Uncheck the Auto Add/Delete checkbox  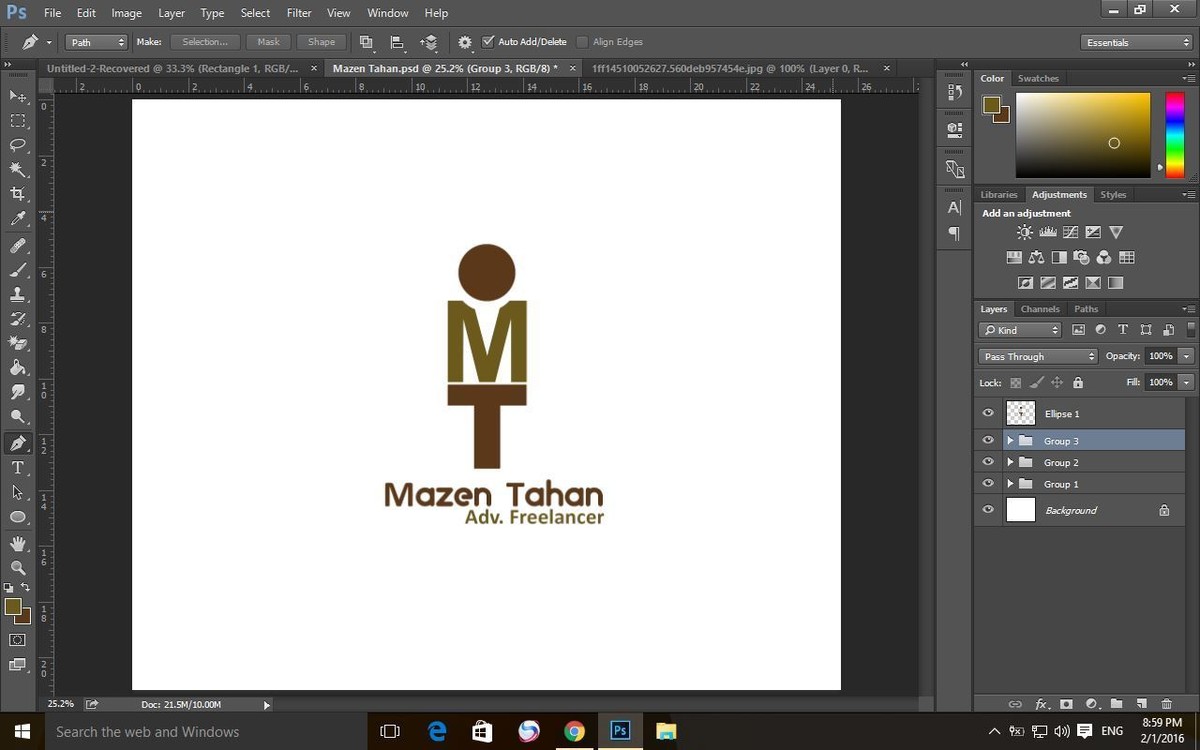click(x=488, y=42)
